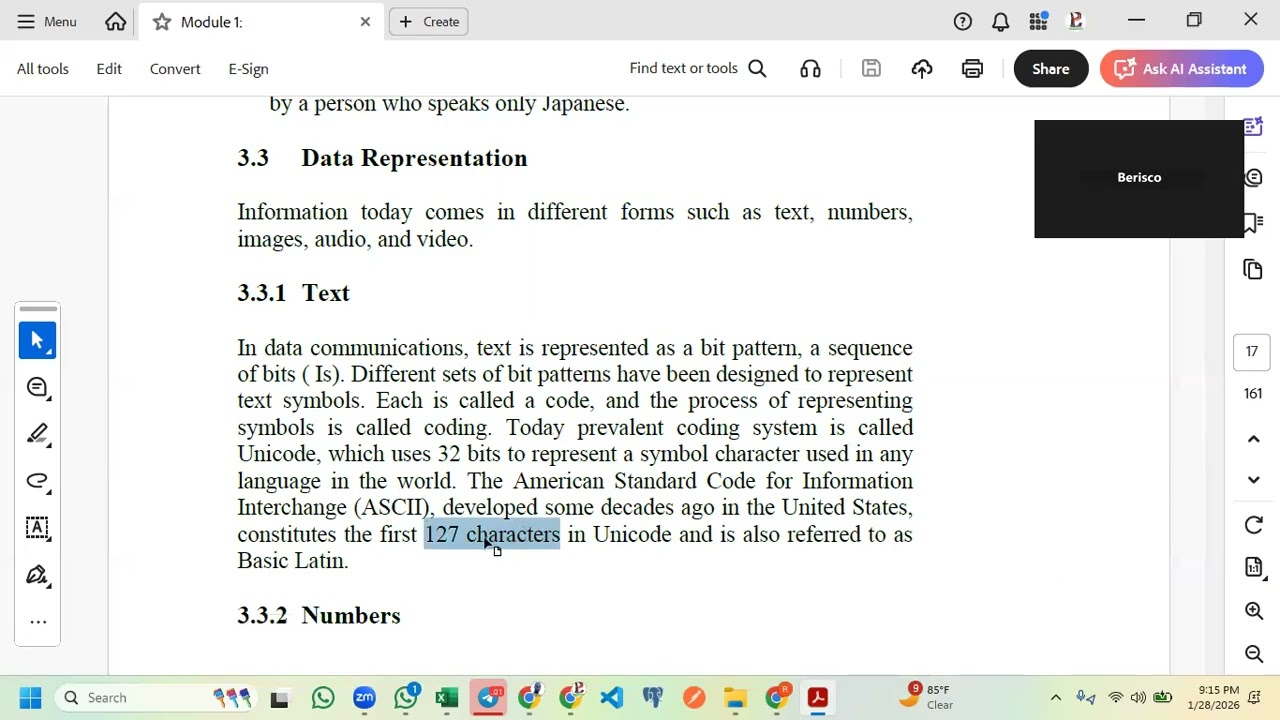Select the freehand Draw loop tool
The width and height of the screenshot is (1280, 720).
(38, 481)
